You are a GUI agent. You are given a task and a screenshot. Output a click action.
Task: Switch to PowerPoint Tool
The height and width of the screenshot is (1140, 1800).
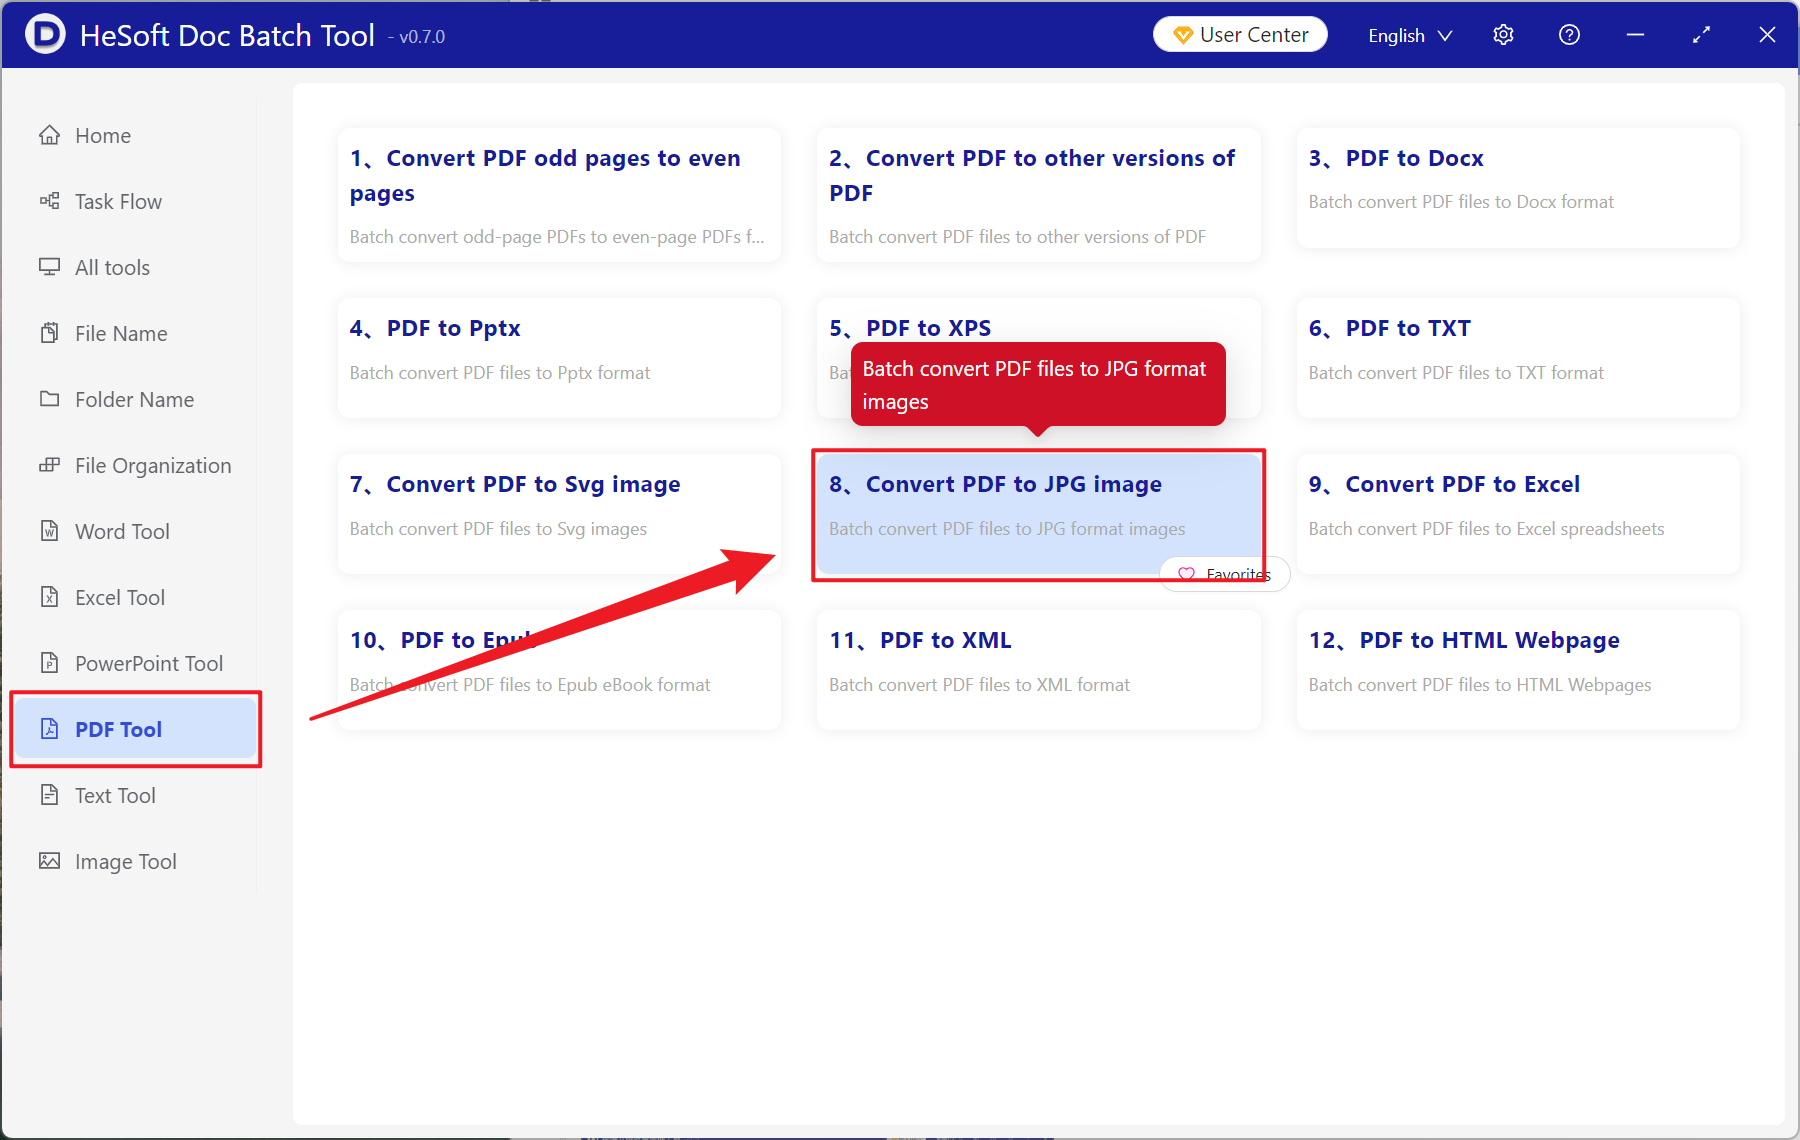(x=149, y=663)
